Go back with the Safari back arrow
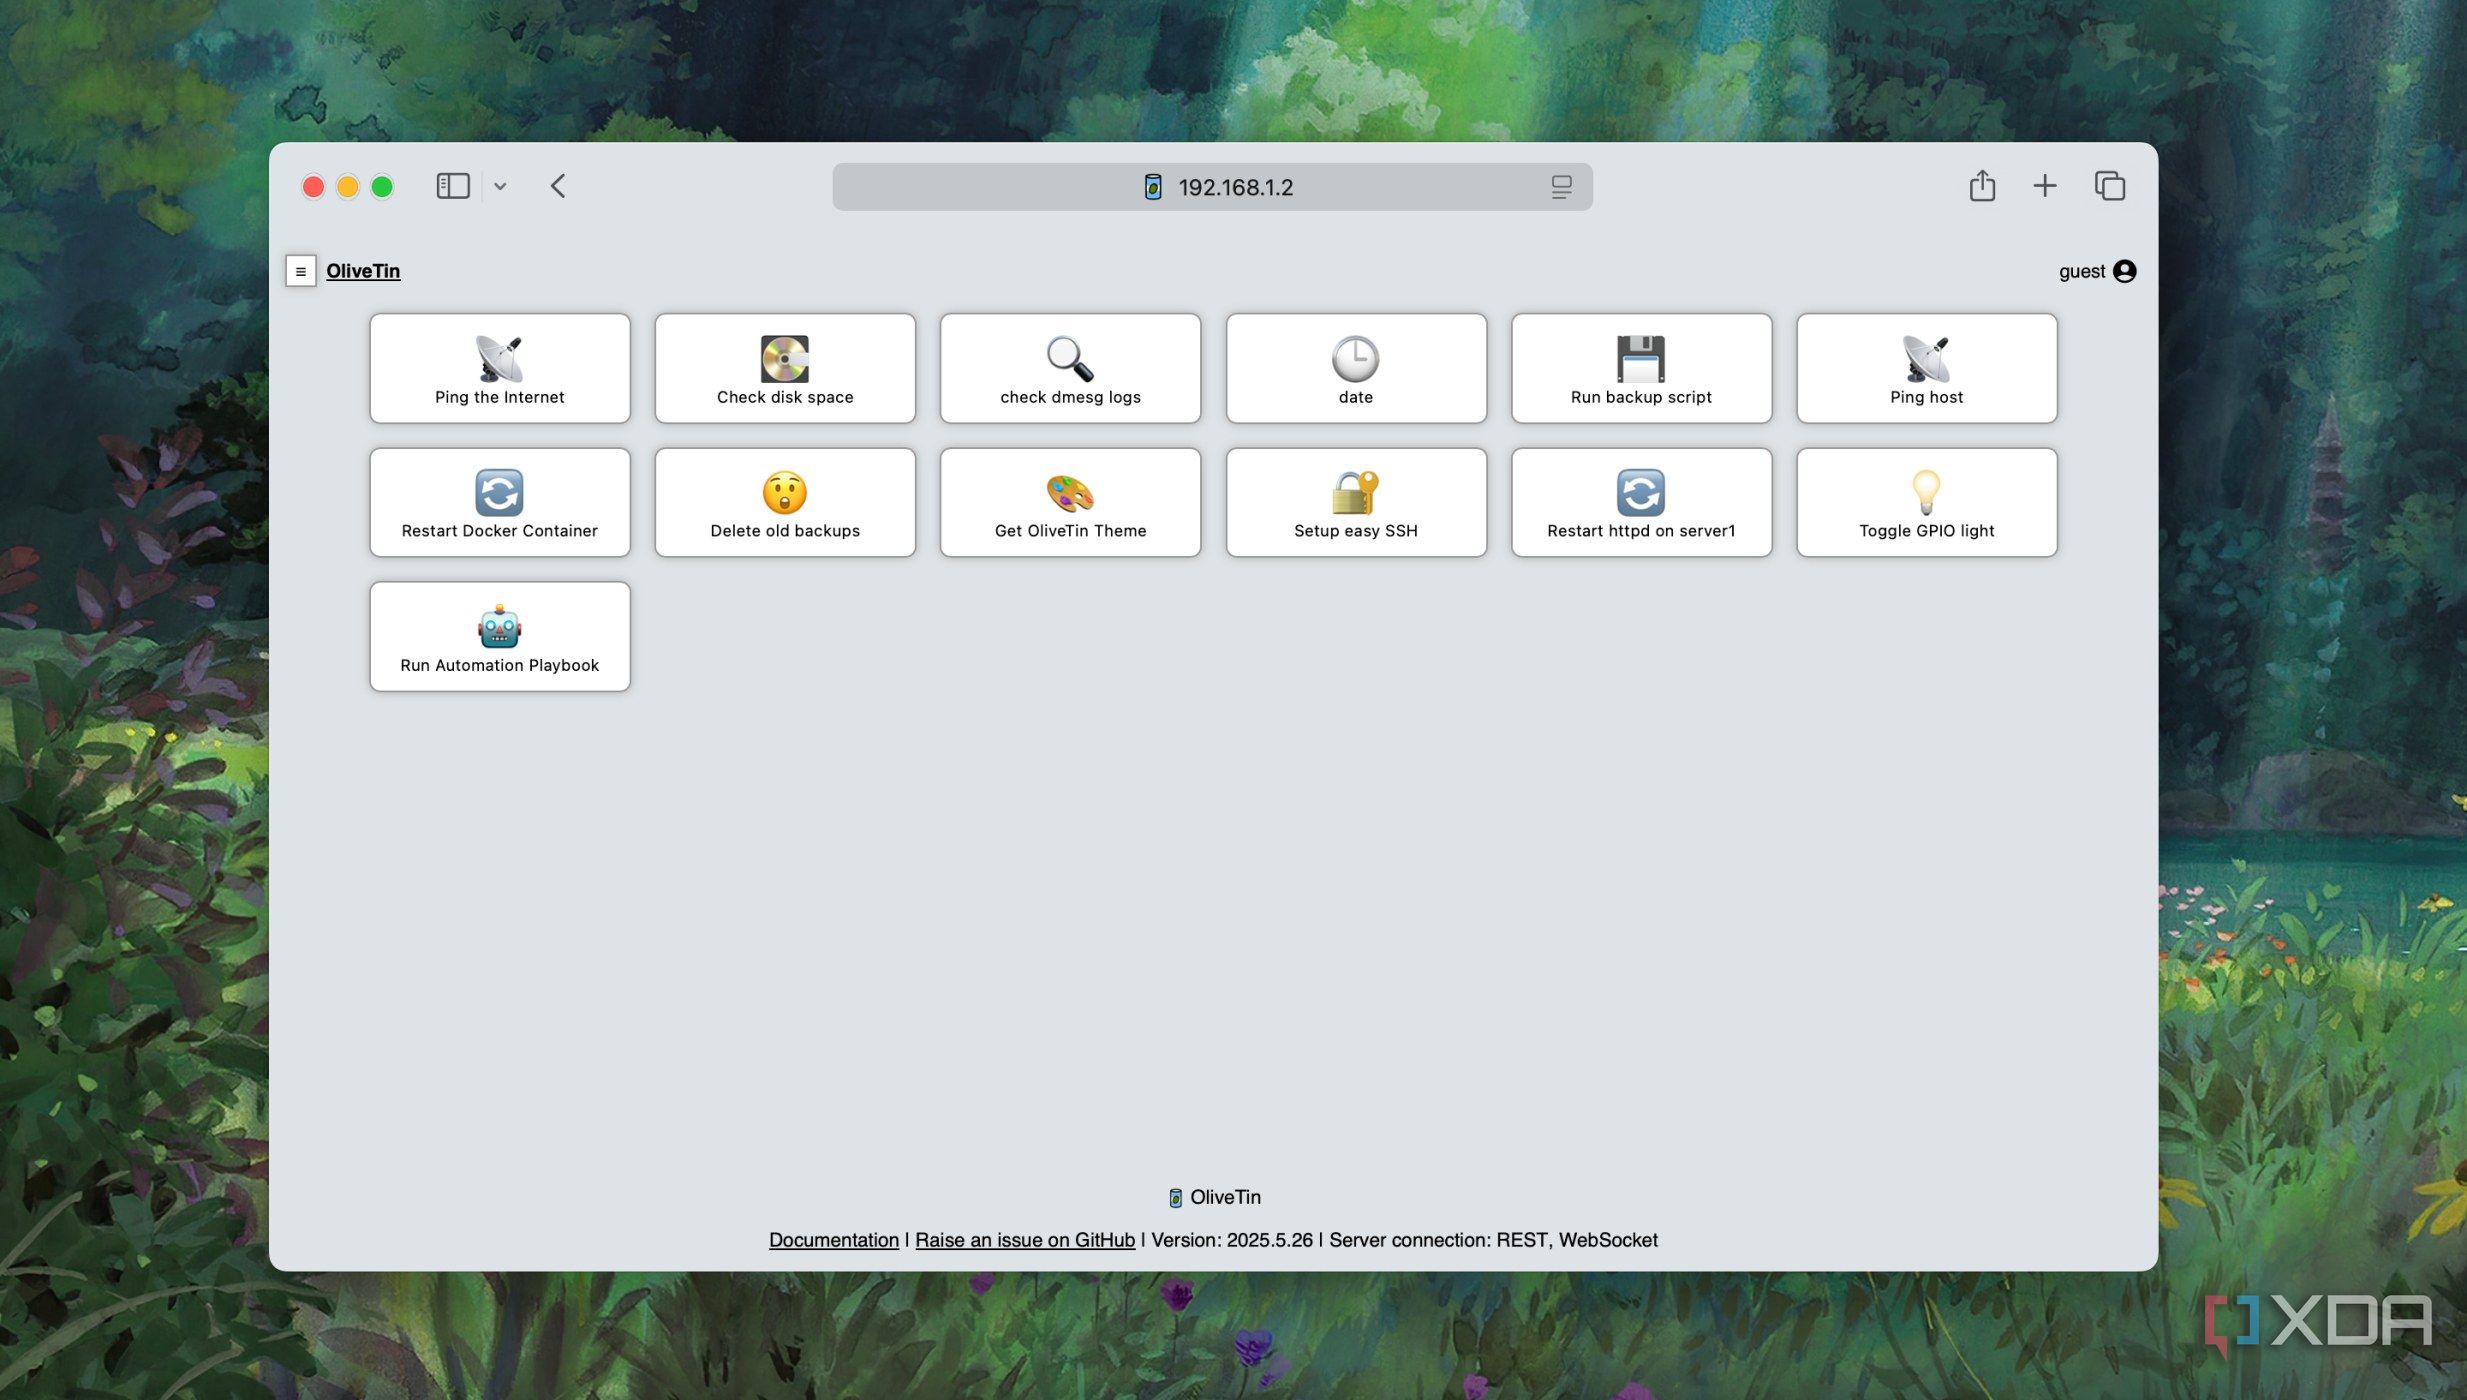The width and height of the screenshot is (2467, 1400). pyautogui.click(x=557, y=186)
